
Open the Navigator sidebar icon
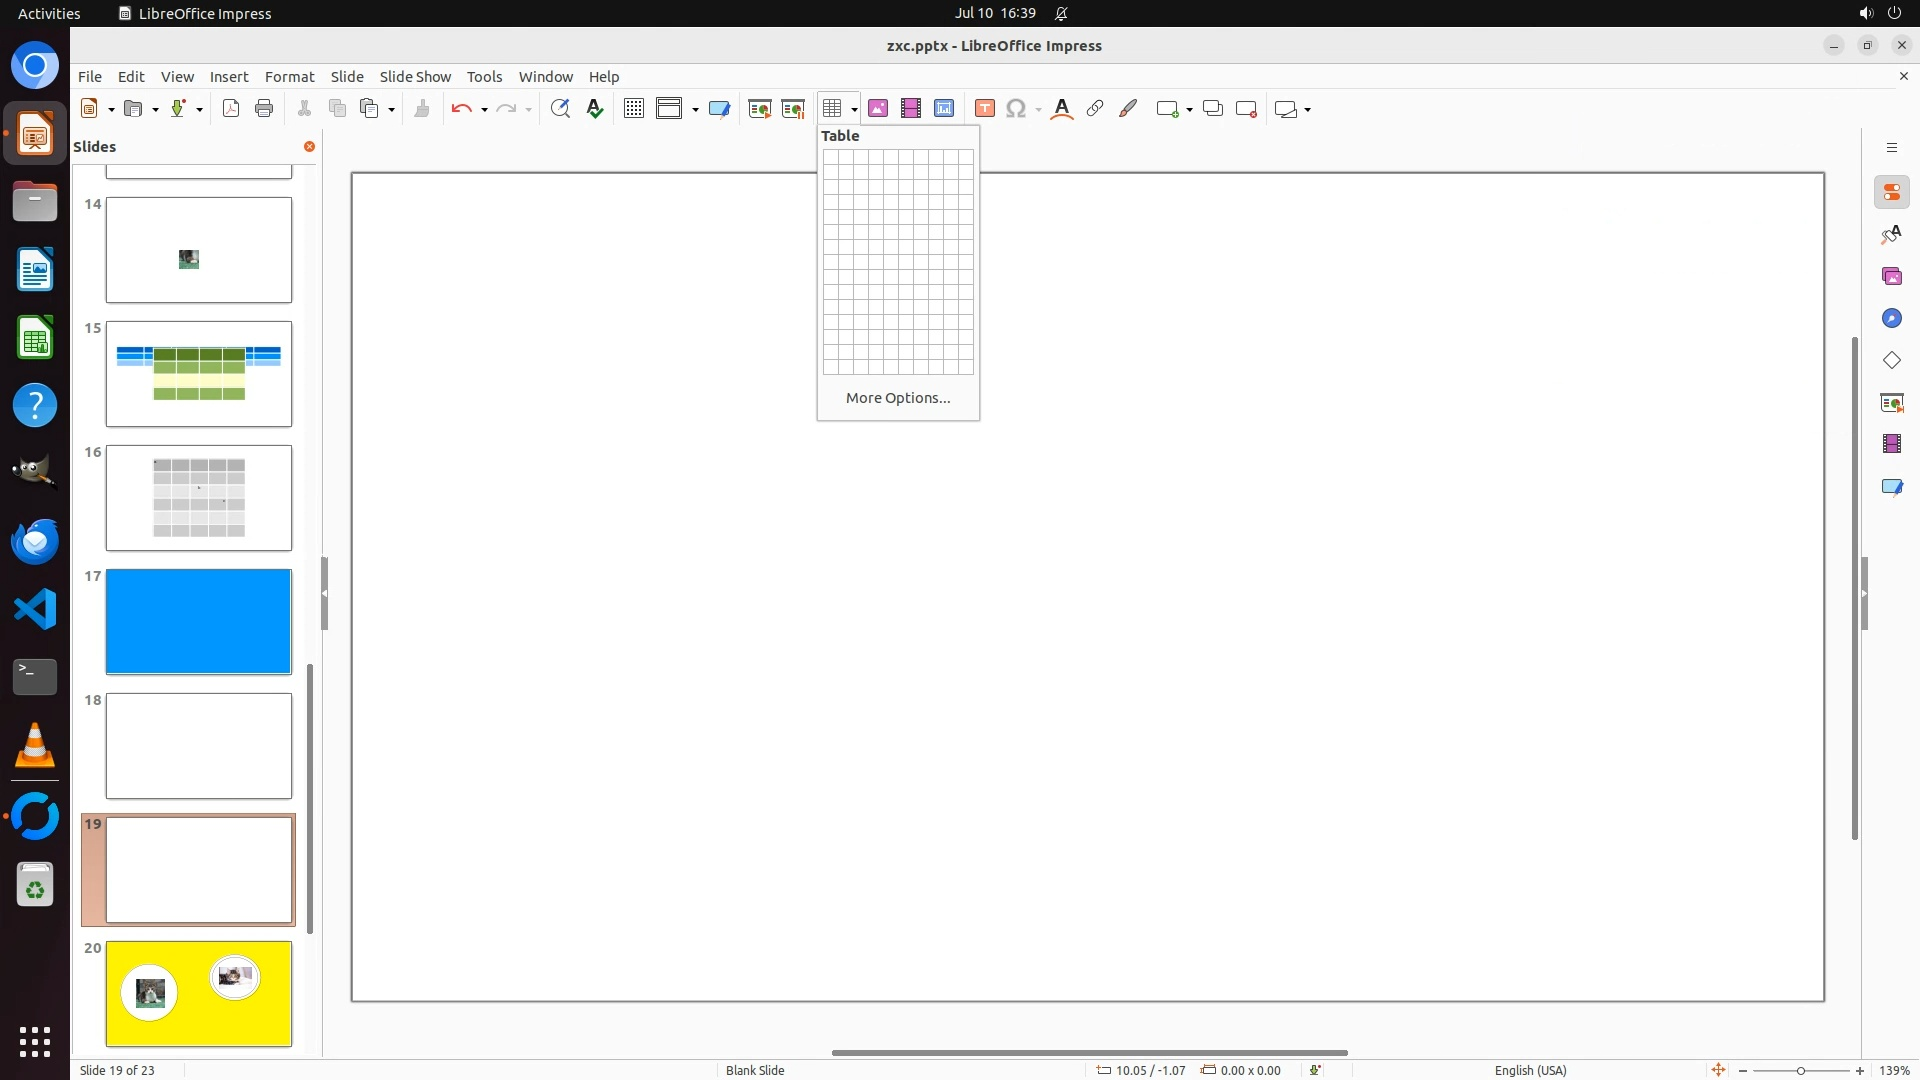[x=1891, y=318]
